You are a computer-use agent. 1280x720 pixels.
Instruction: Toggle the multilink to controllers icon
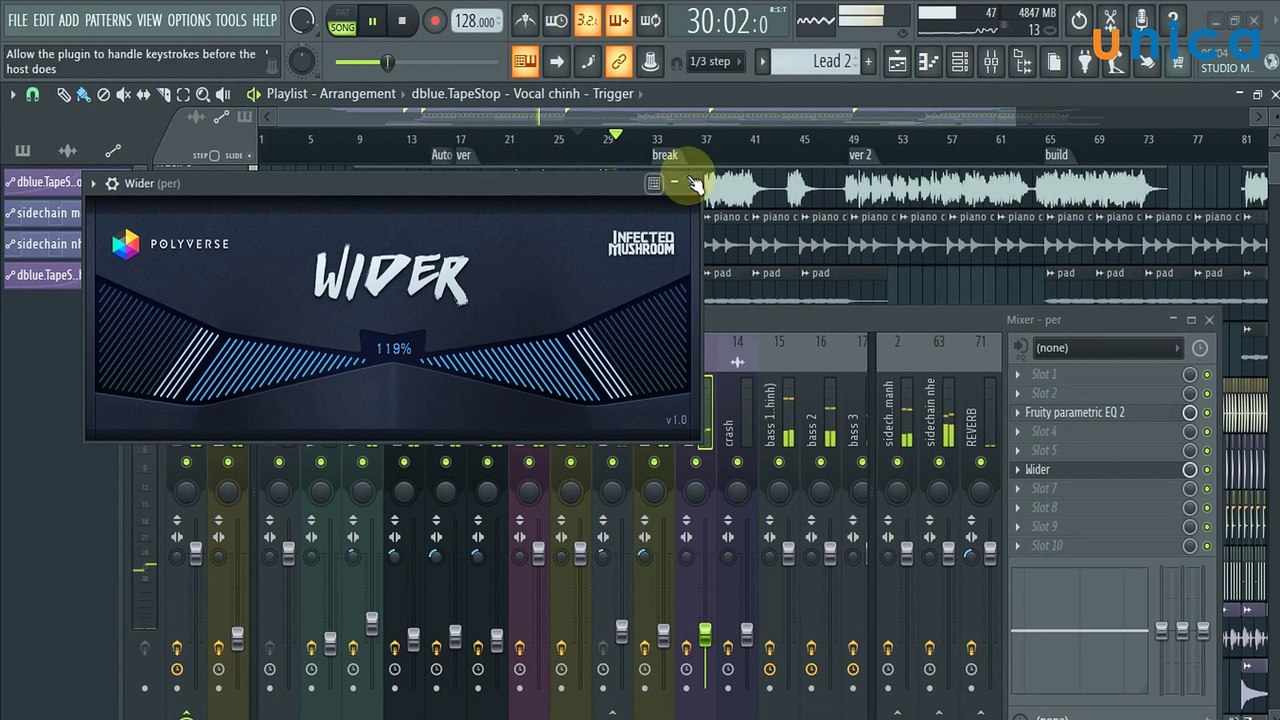coord(650,62)
